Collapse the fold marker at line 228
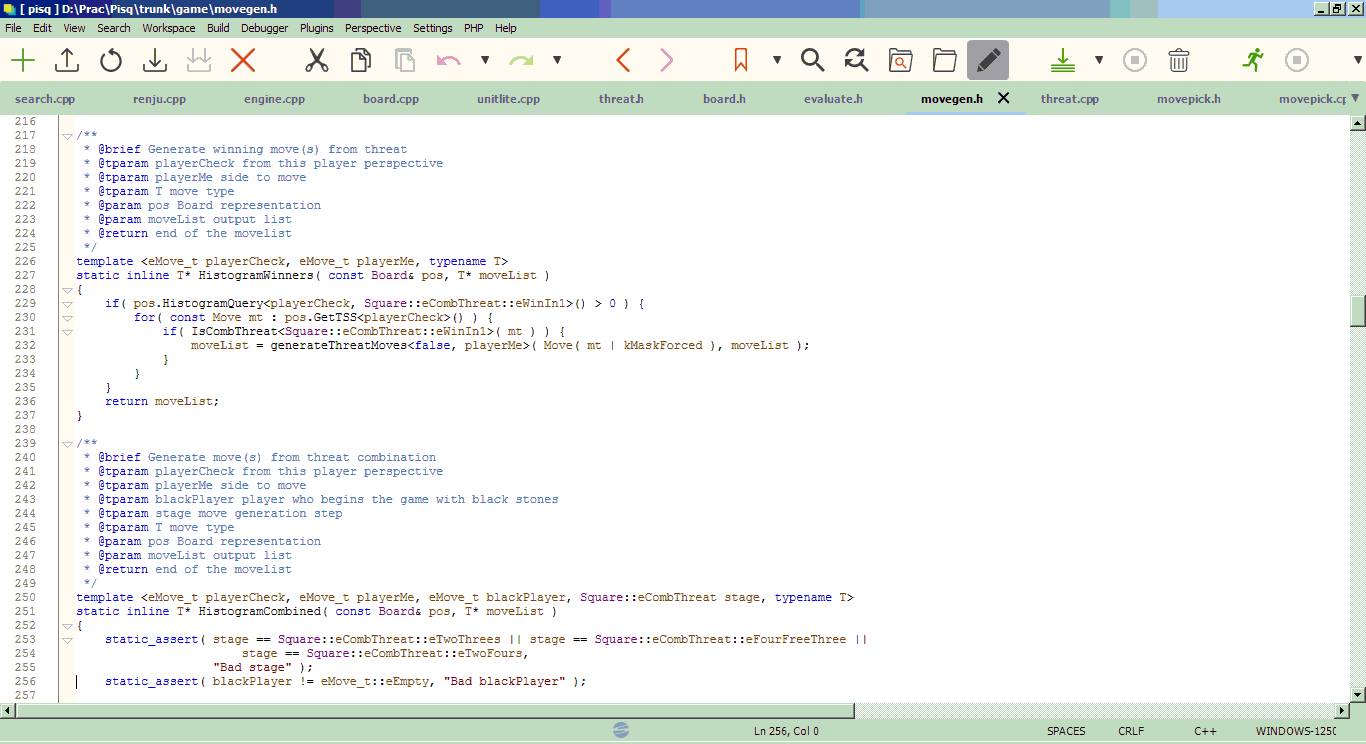1366x744 pixels. click(67, 289)
